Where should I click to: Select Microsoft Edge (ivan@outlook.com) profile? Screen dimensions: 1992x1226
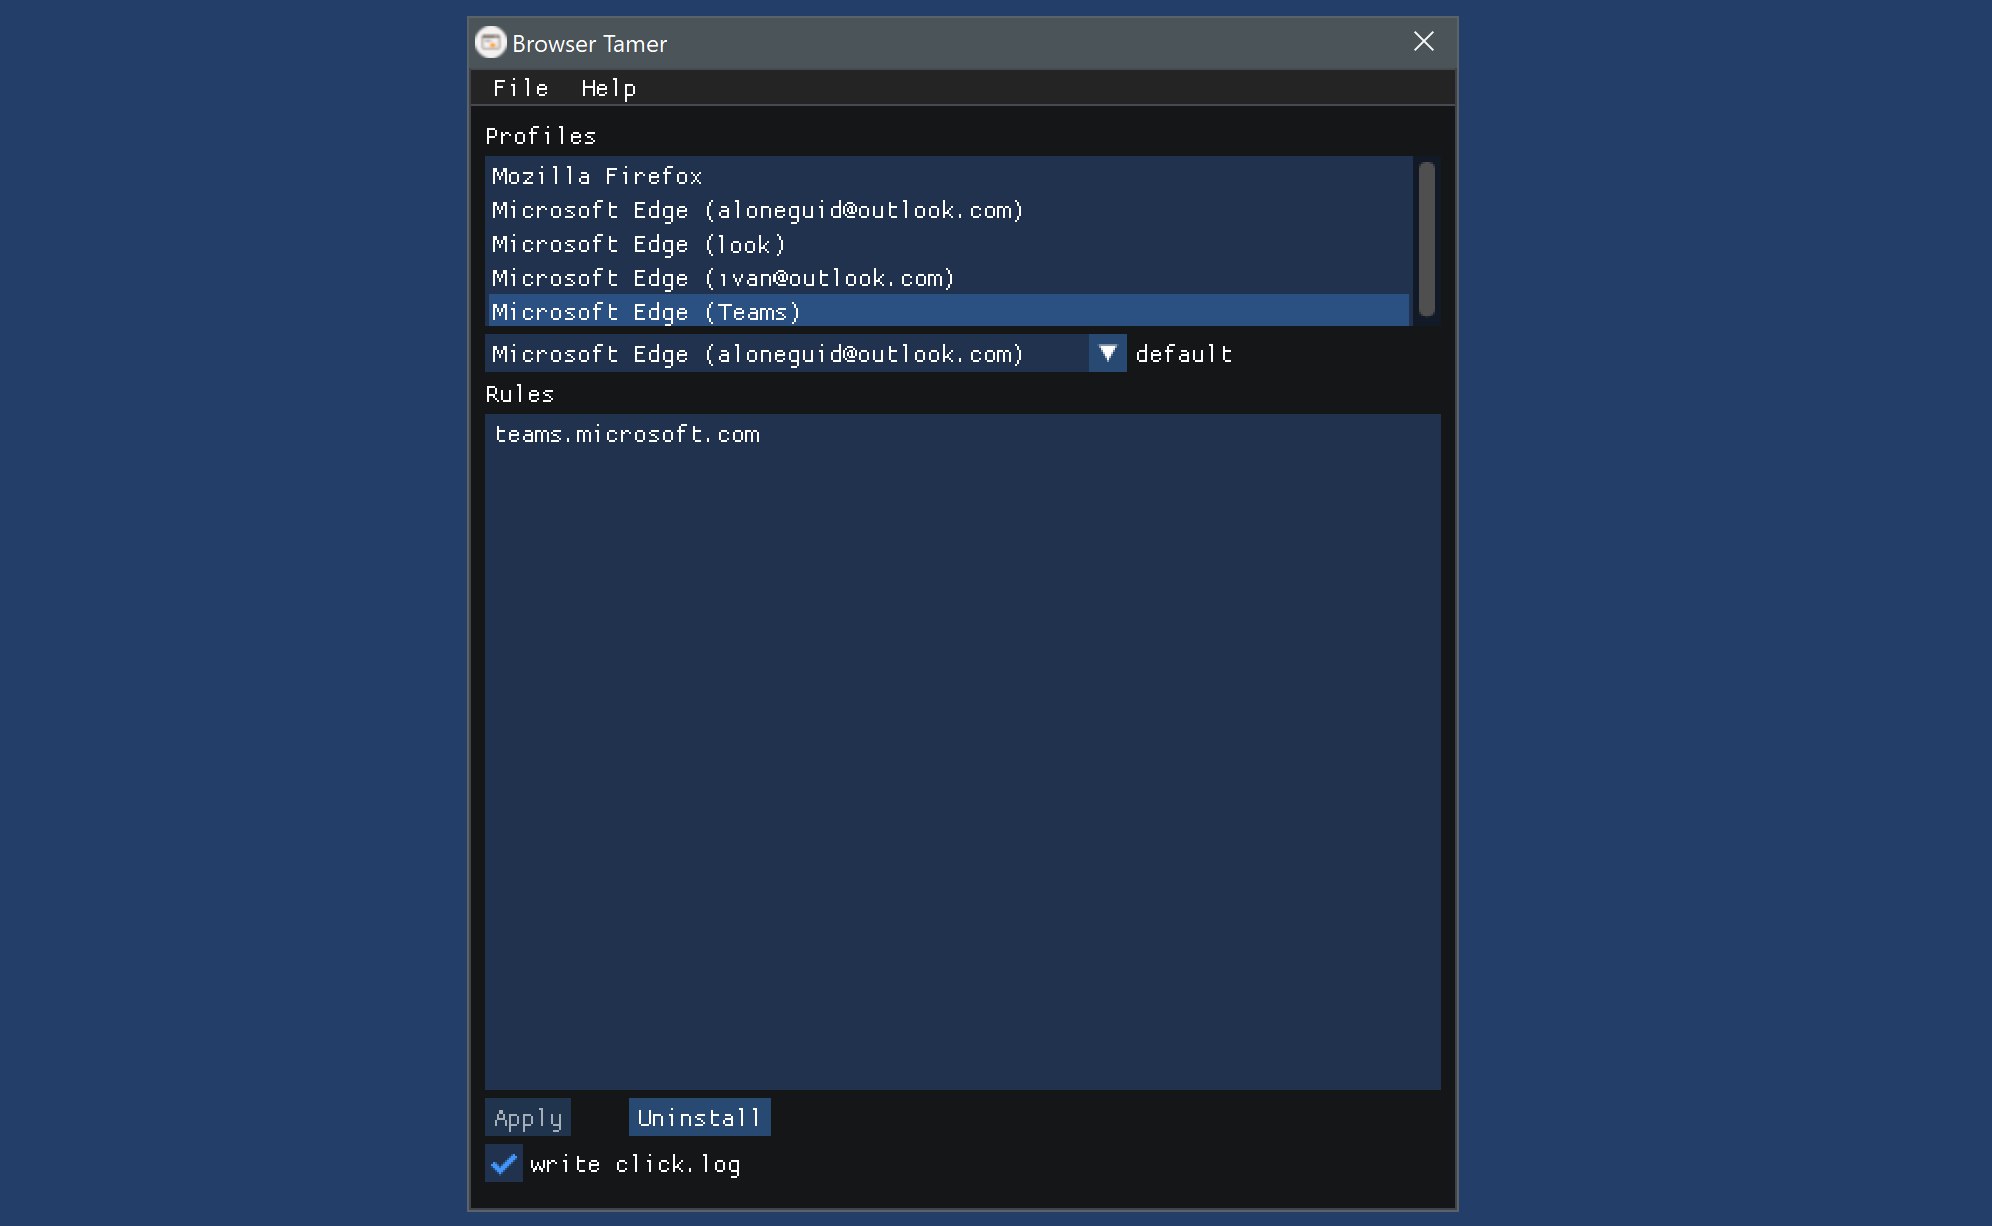click(948, 278)
